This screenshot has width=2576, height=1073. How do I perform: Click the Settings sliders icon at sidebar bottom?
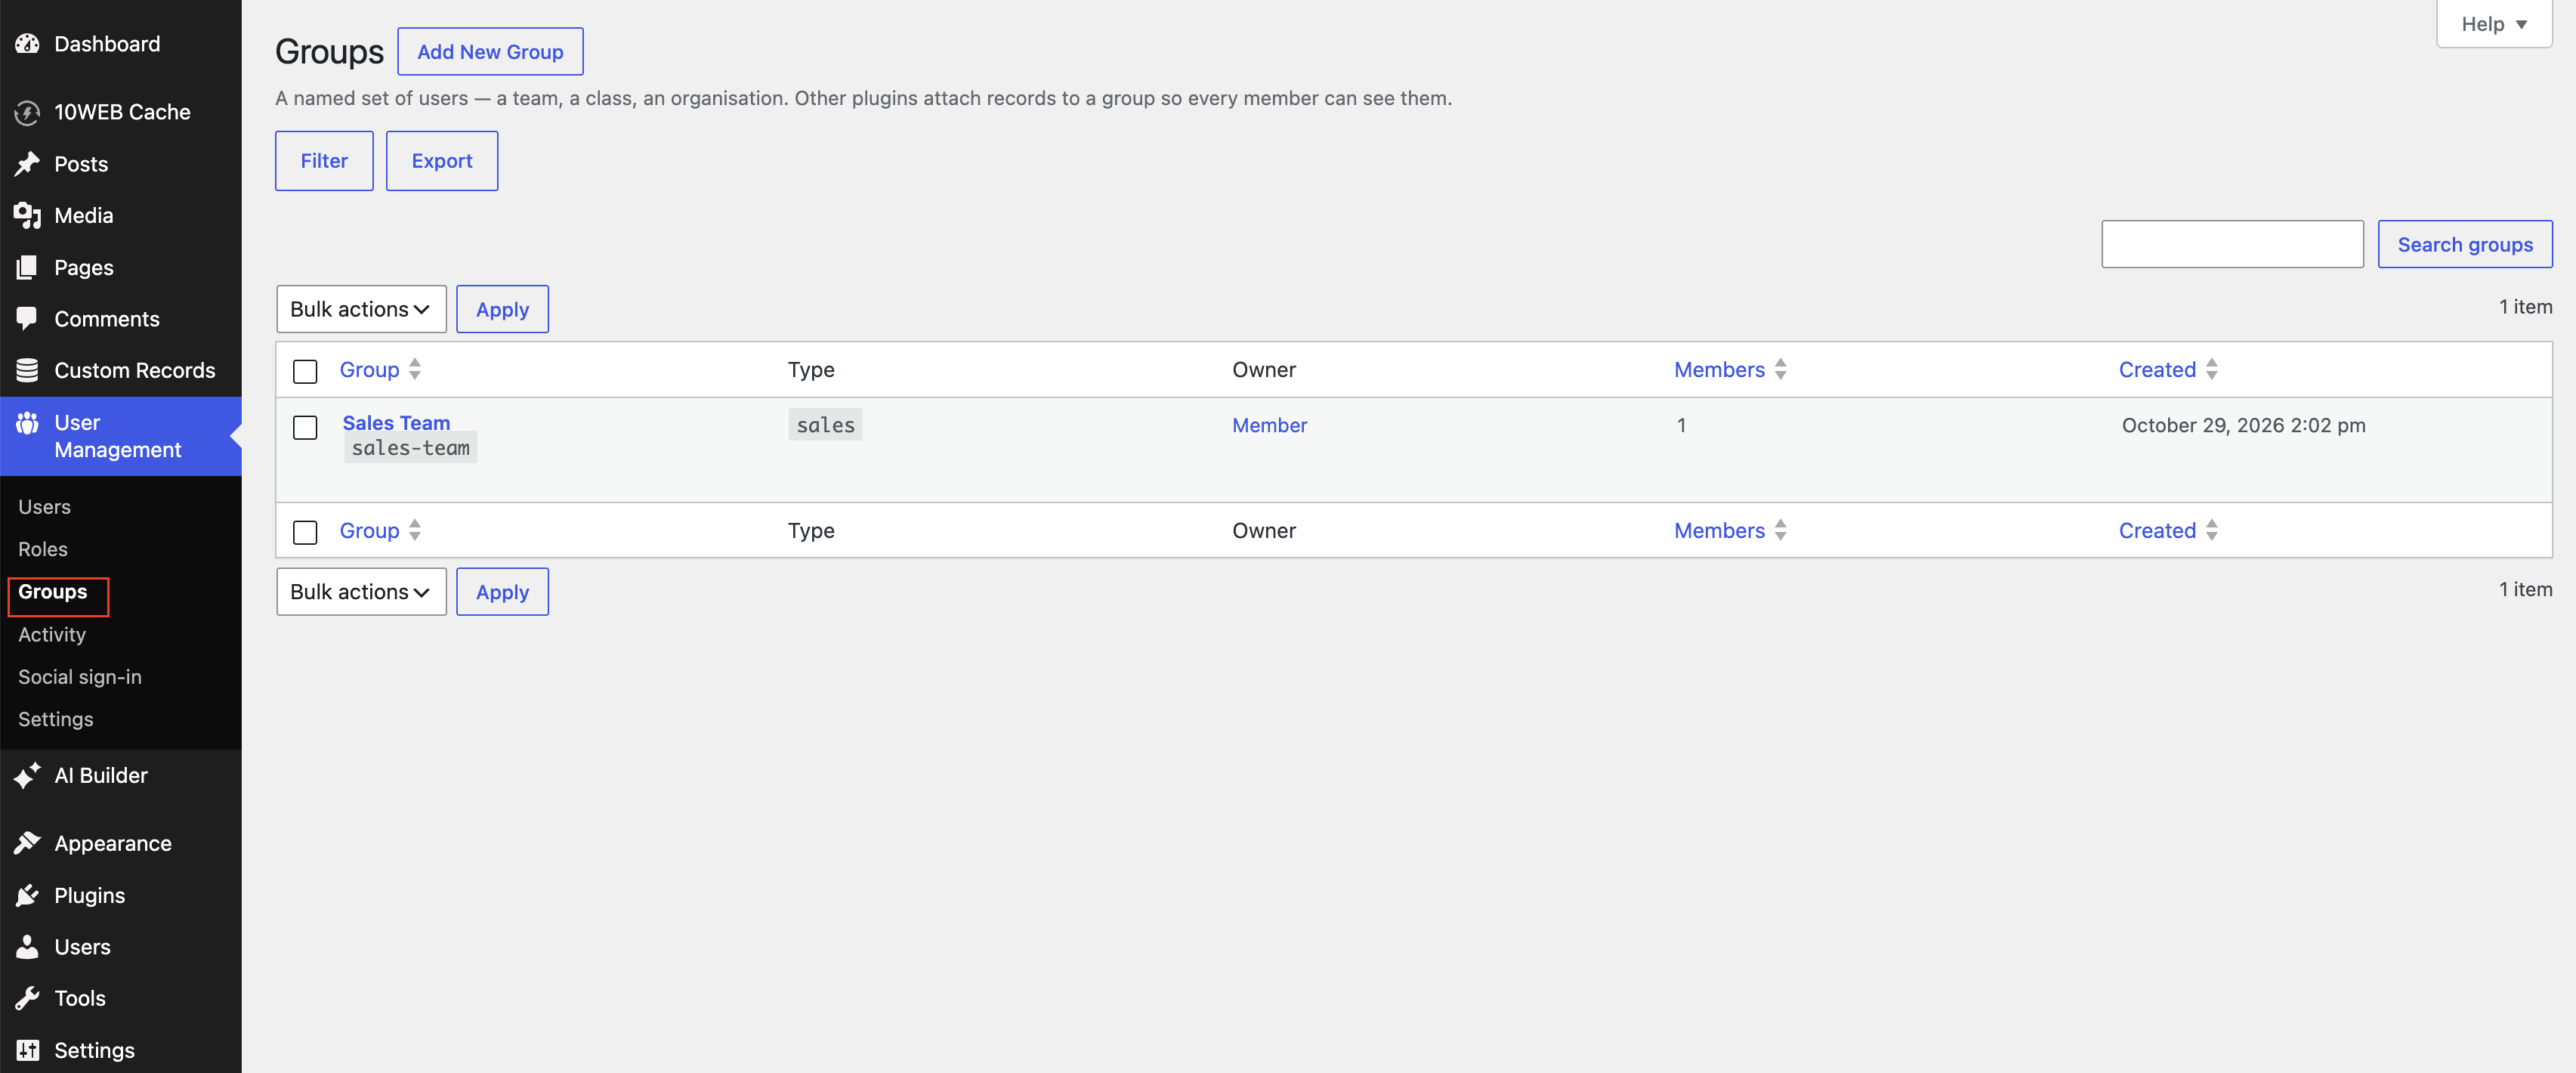[27, 1050]
